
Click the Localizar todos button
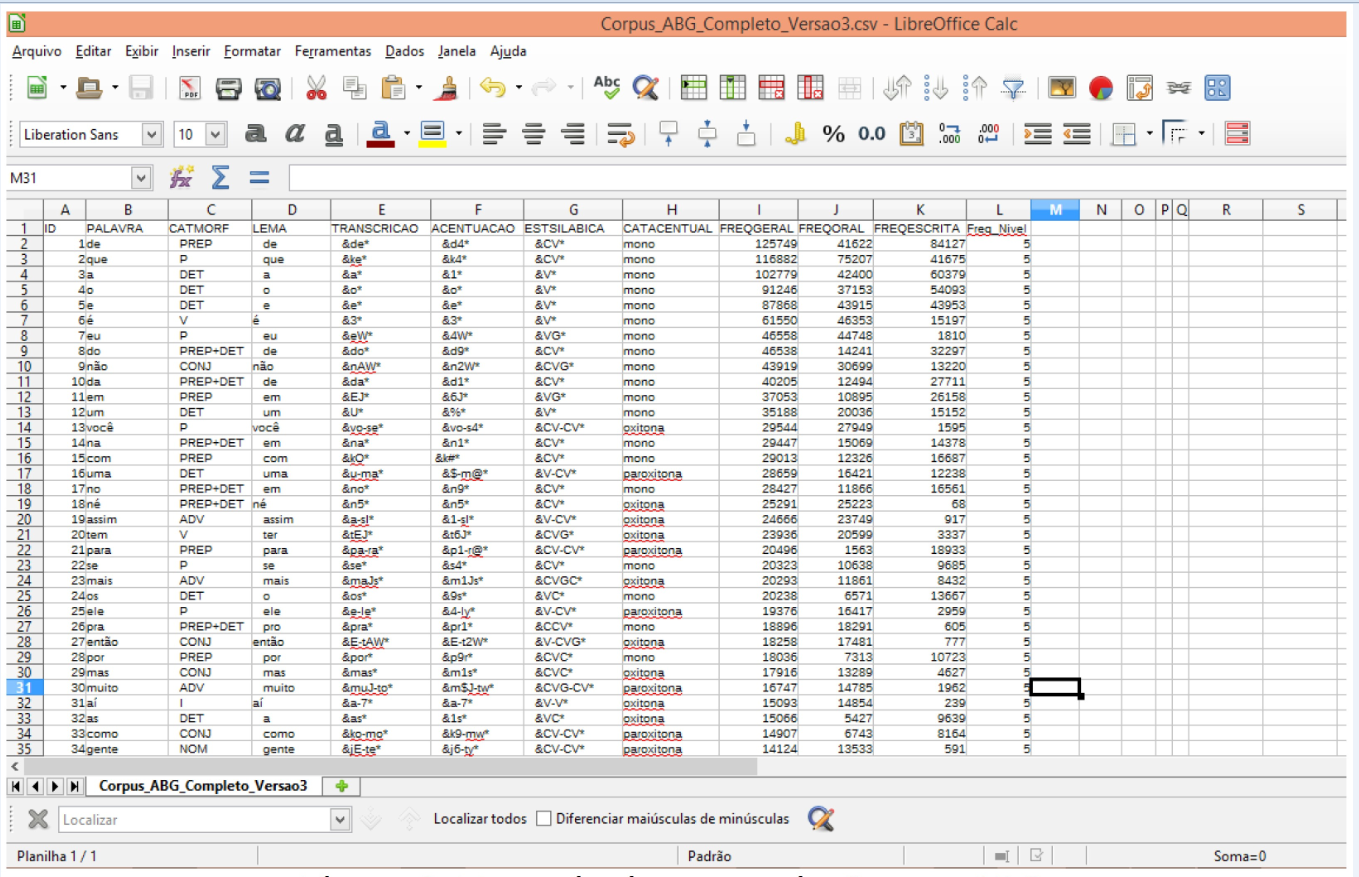point(479,819)
